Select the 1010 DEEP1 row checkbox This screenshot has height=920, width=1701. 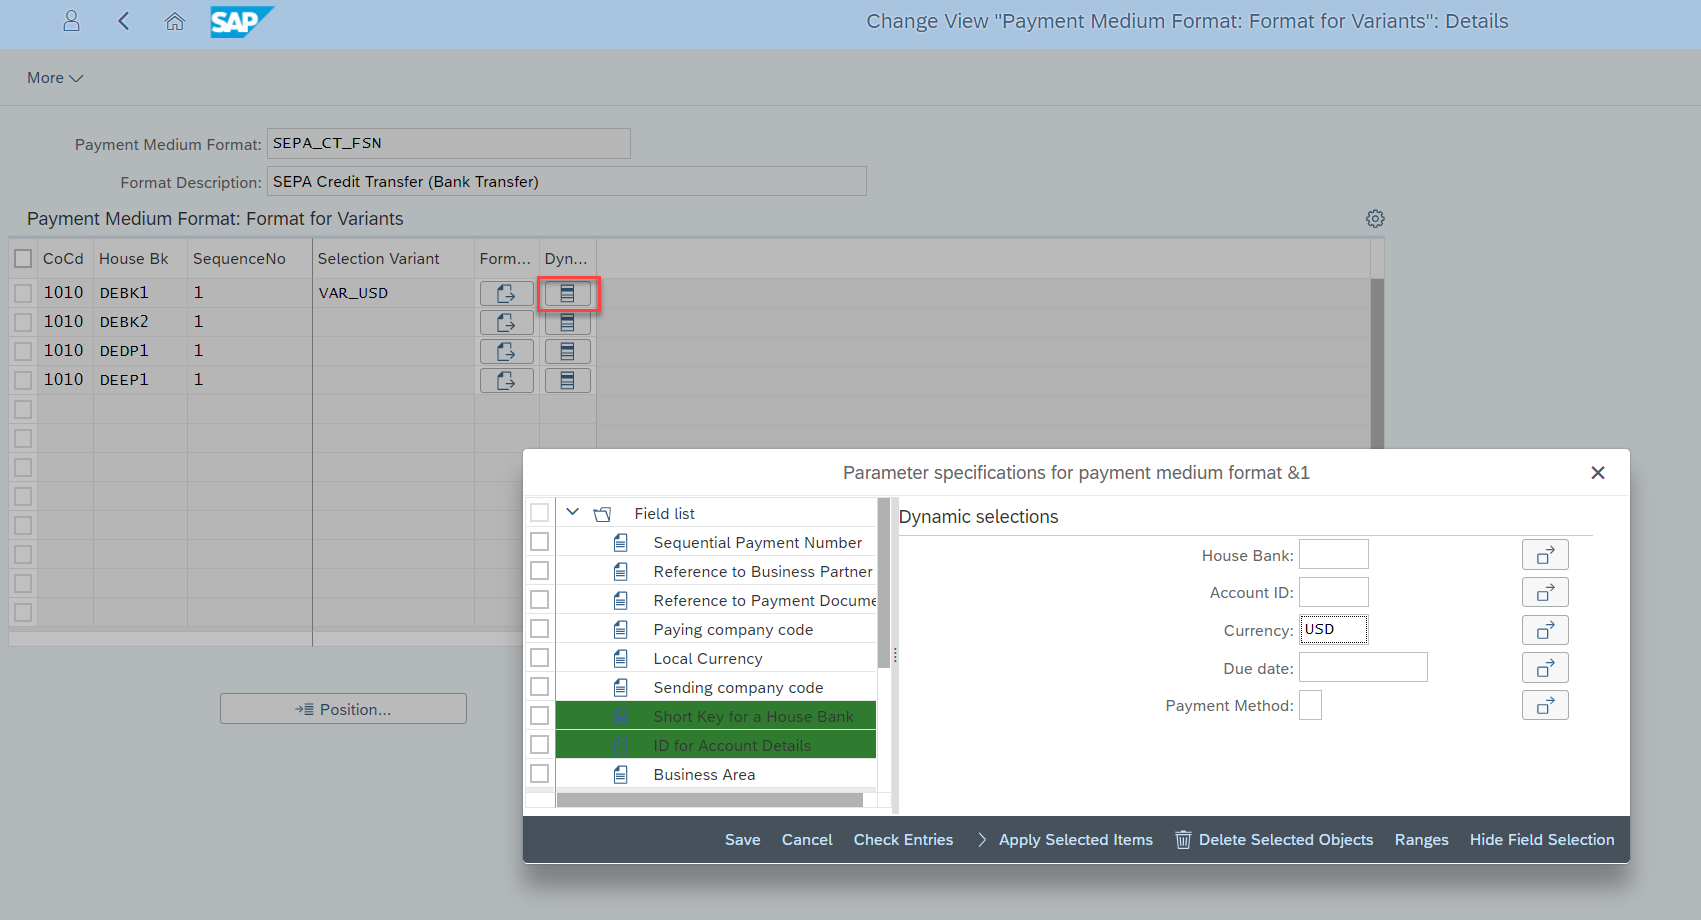click(23, 380)
